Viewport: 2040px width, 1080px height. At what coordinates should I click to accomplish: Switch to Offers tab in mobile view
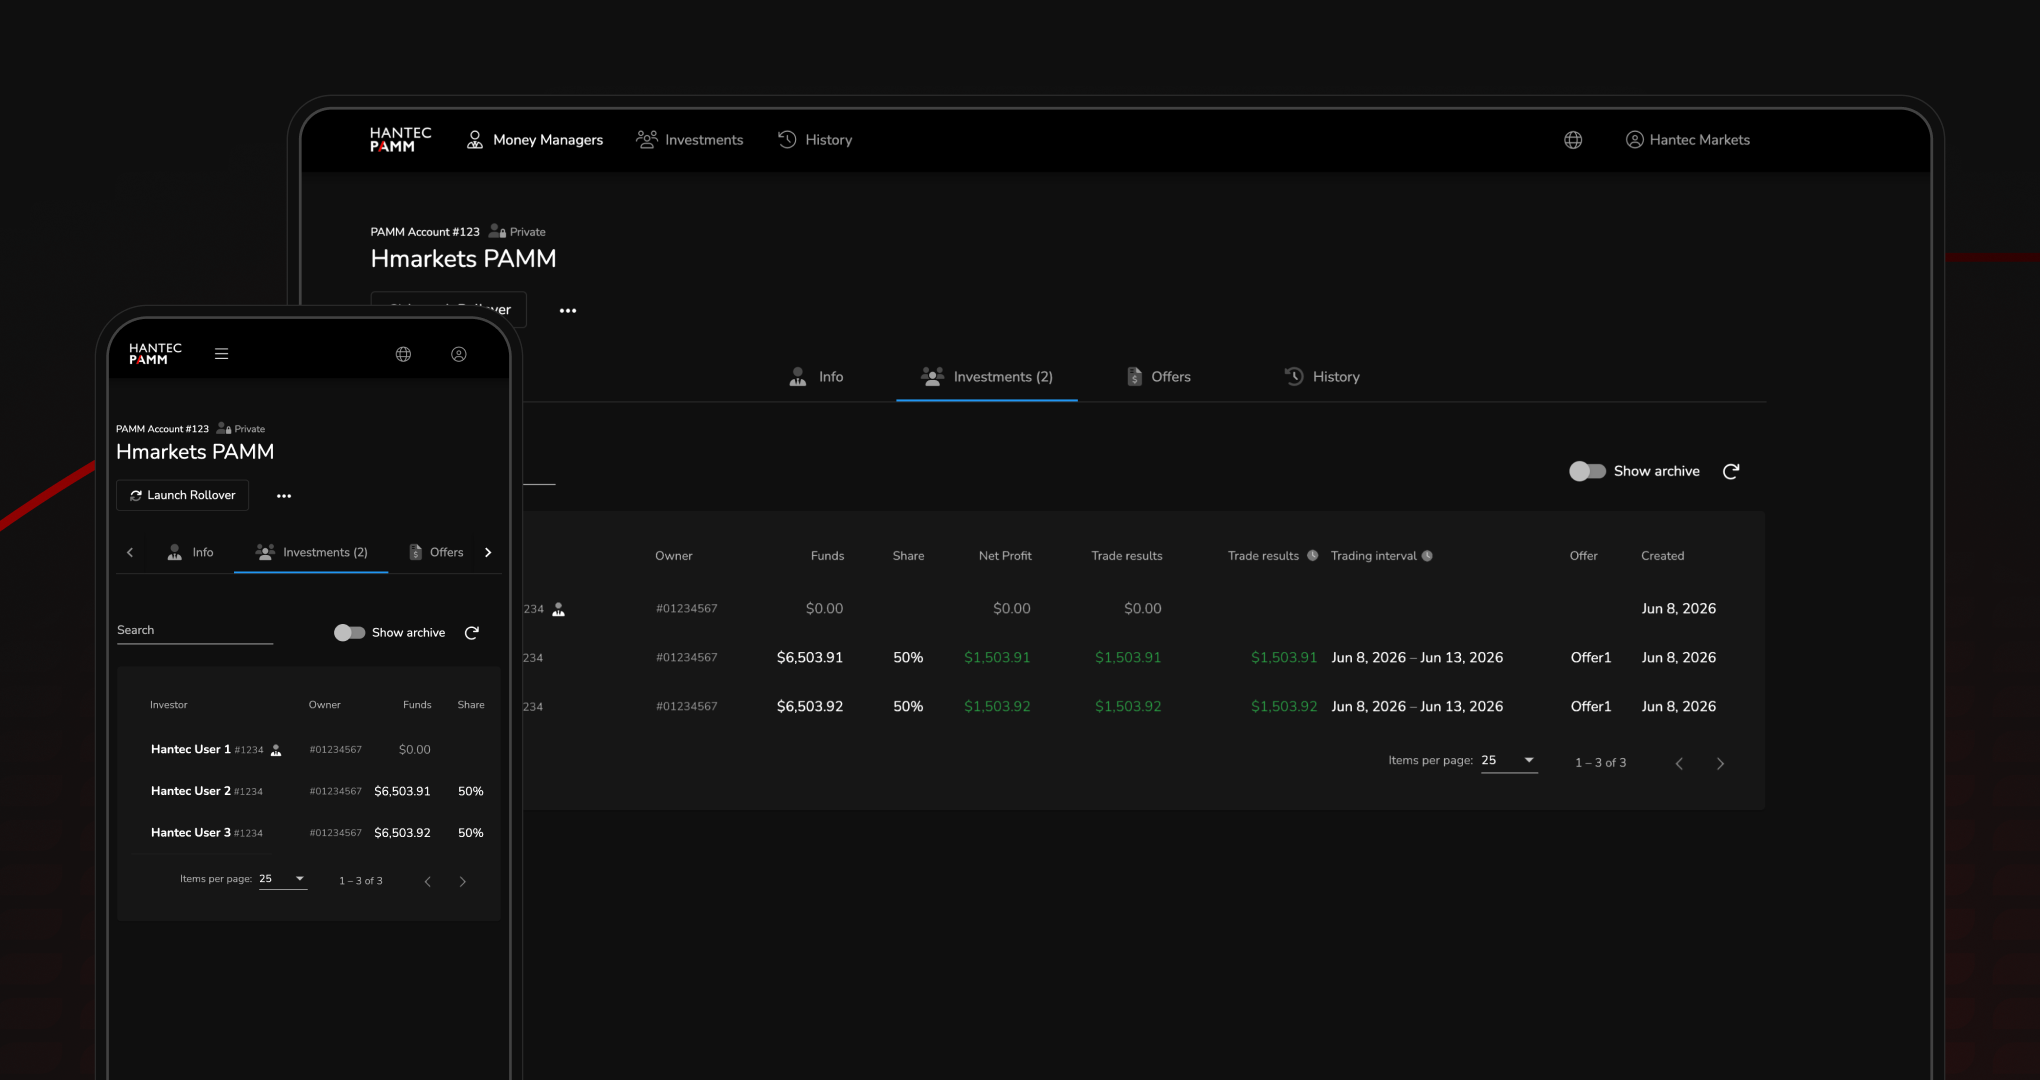coord(436,552)
